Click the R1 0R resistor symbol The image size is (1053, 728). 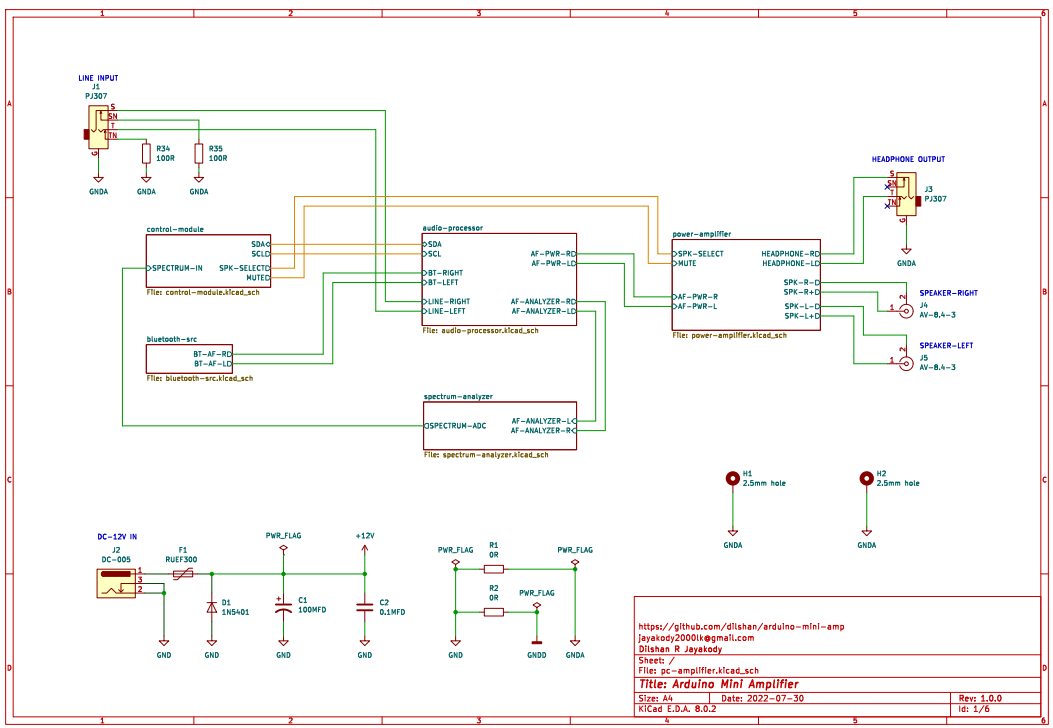tap(493, 568)
